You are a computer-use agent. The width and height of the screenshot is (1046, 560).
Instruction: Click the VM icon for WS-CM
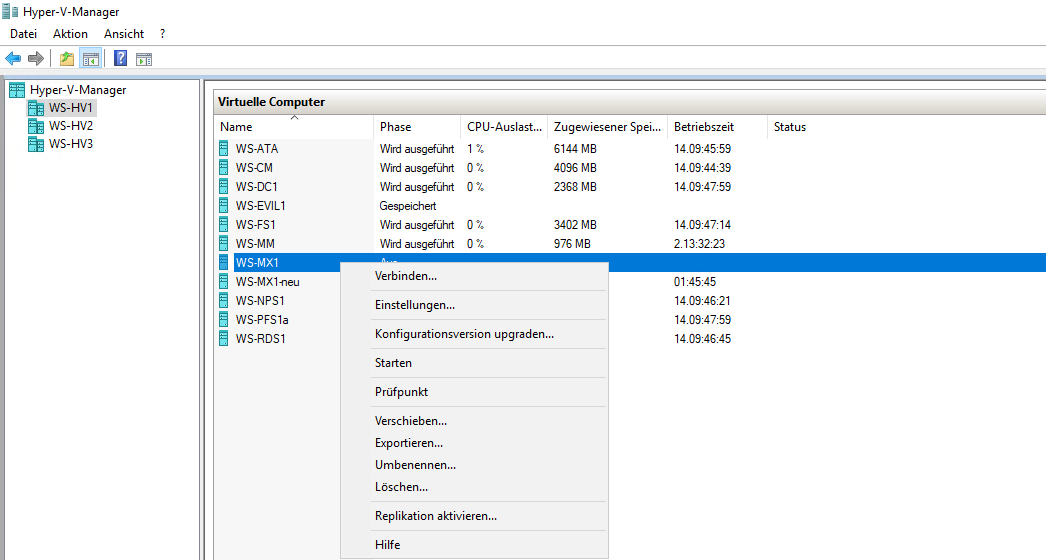click(x=223, y=168)
